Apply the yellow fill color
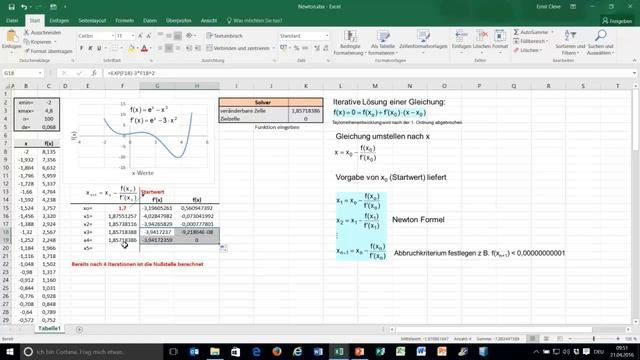Viewport: 640px width, 360px height. (131, 49)
